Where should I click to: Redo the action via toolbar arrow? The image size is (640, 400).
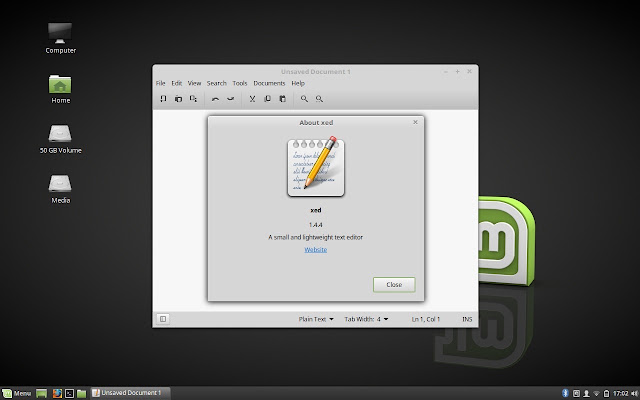click(231, 99)
